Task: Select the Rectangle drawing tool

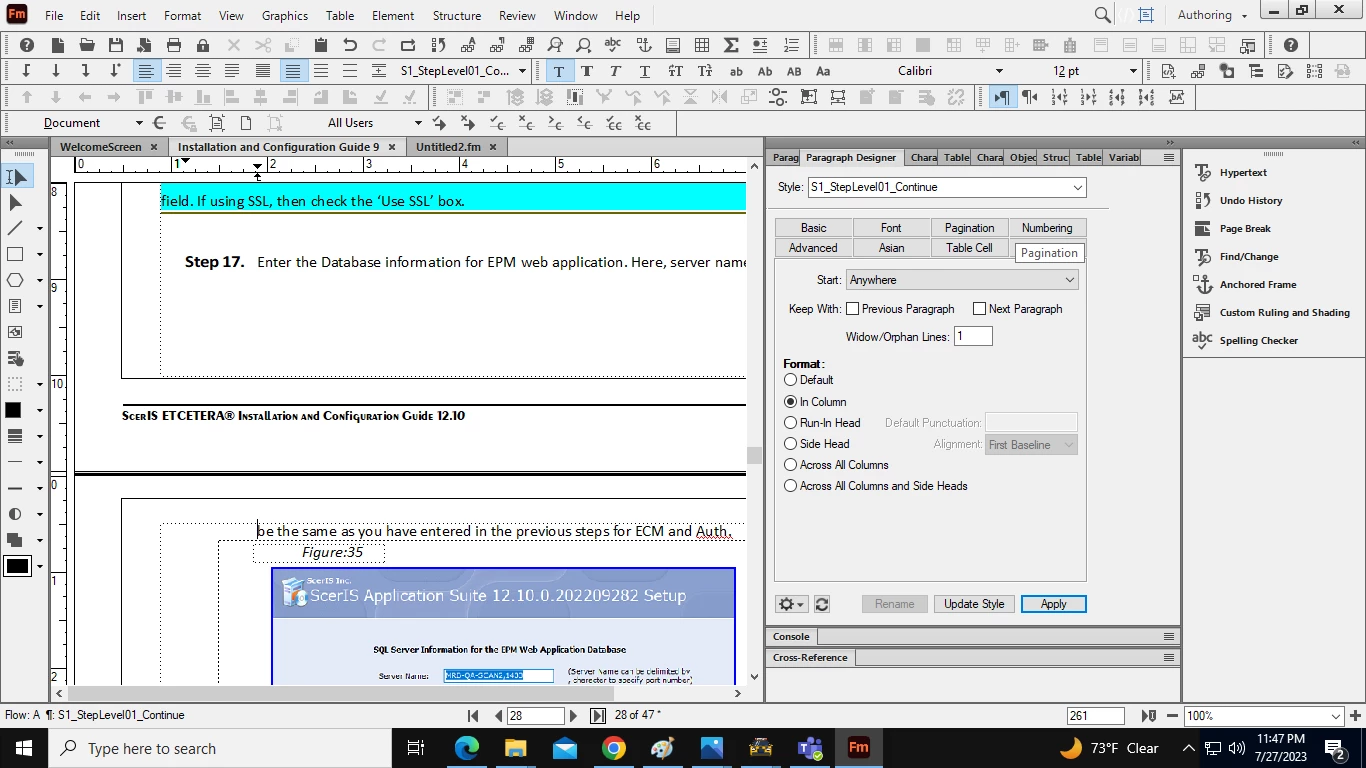Action: click(16, 255)
